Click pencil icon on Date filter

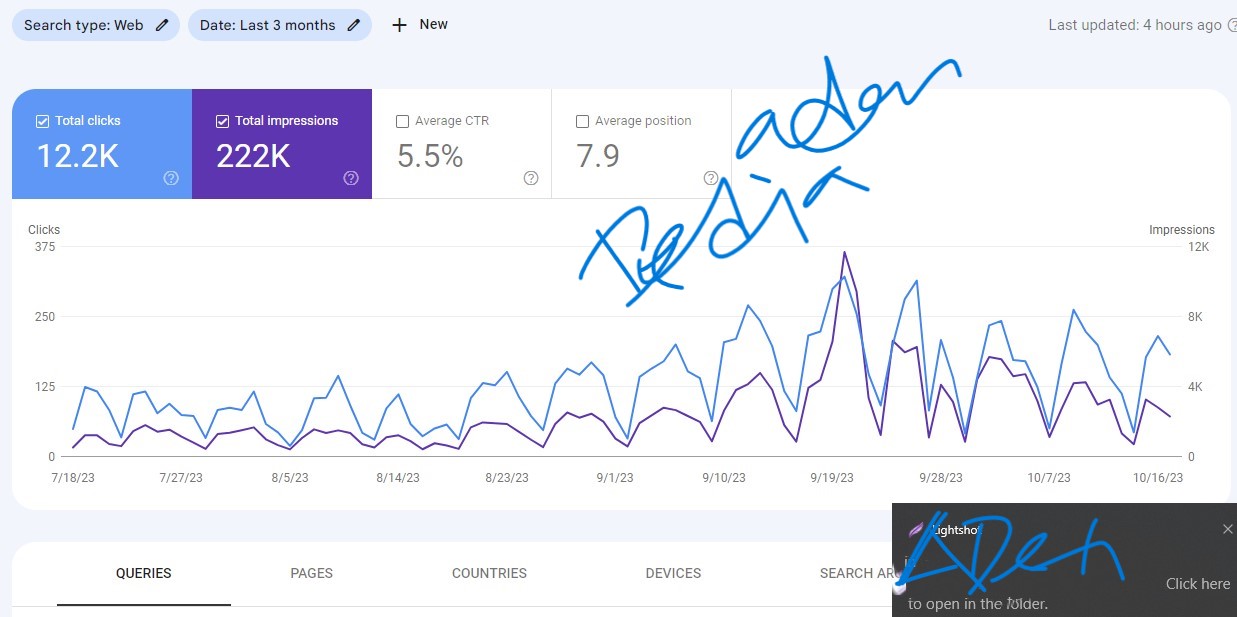(x=353, y=25)
